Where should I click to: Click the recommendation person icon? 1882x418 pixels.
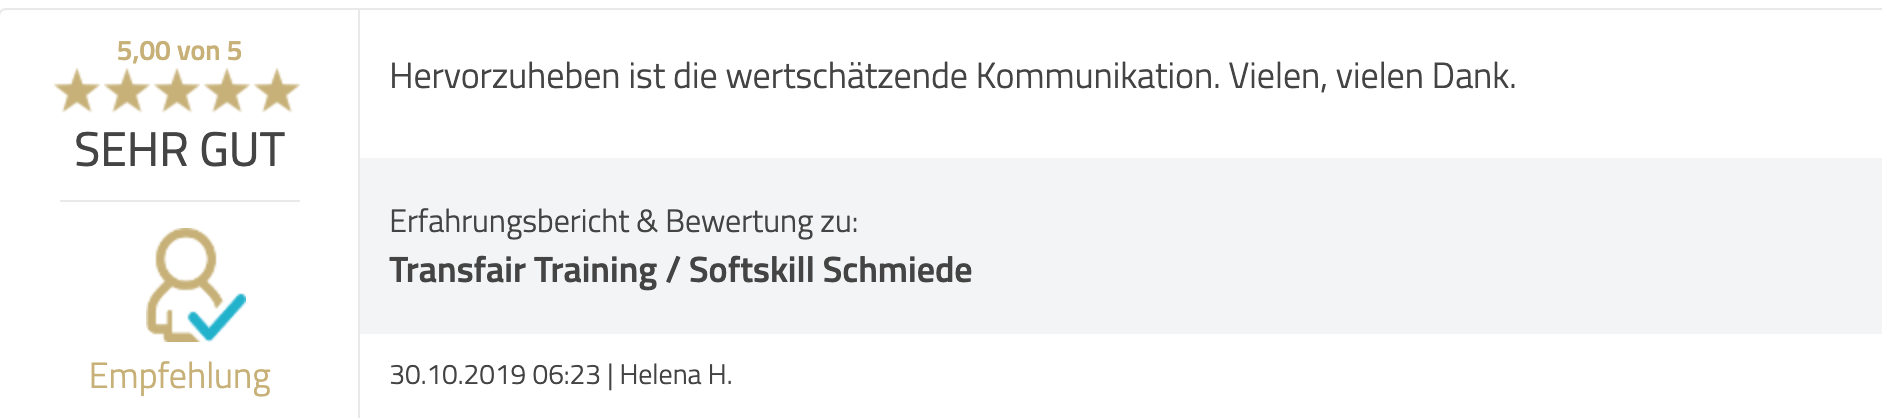tap(195, 285)
